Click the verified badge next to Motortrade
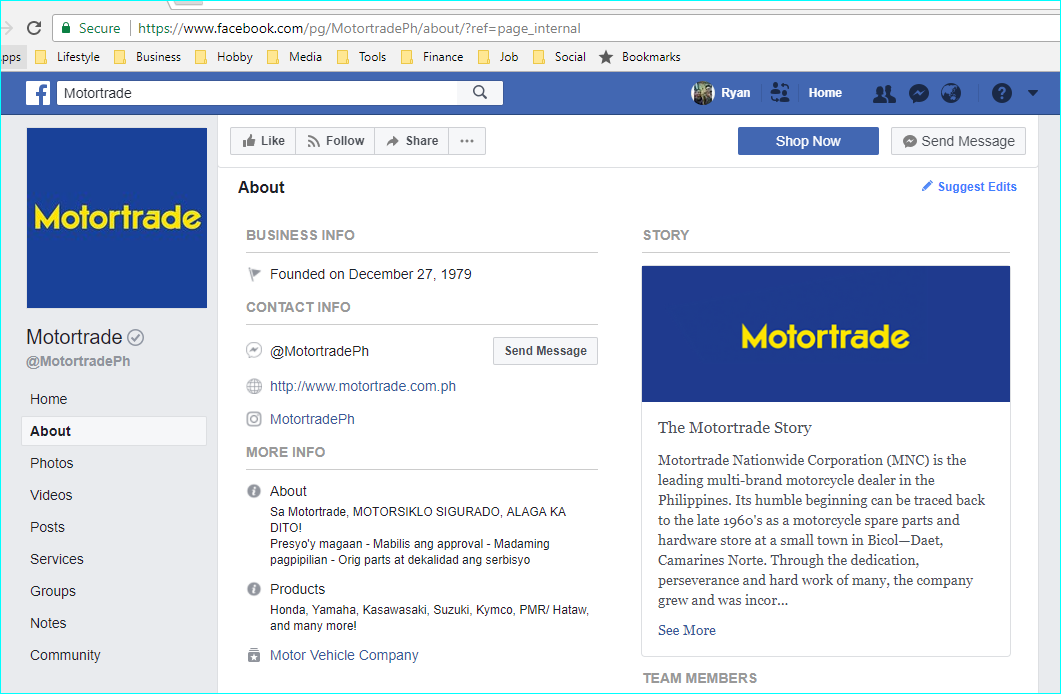The image size is (1061, 694). 136,337
